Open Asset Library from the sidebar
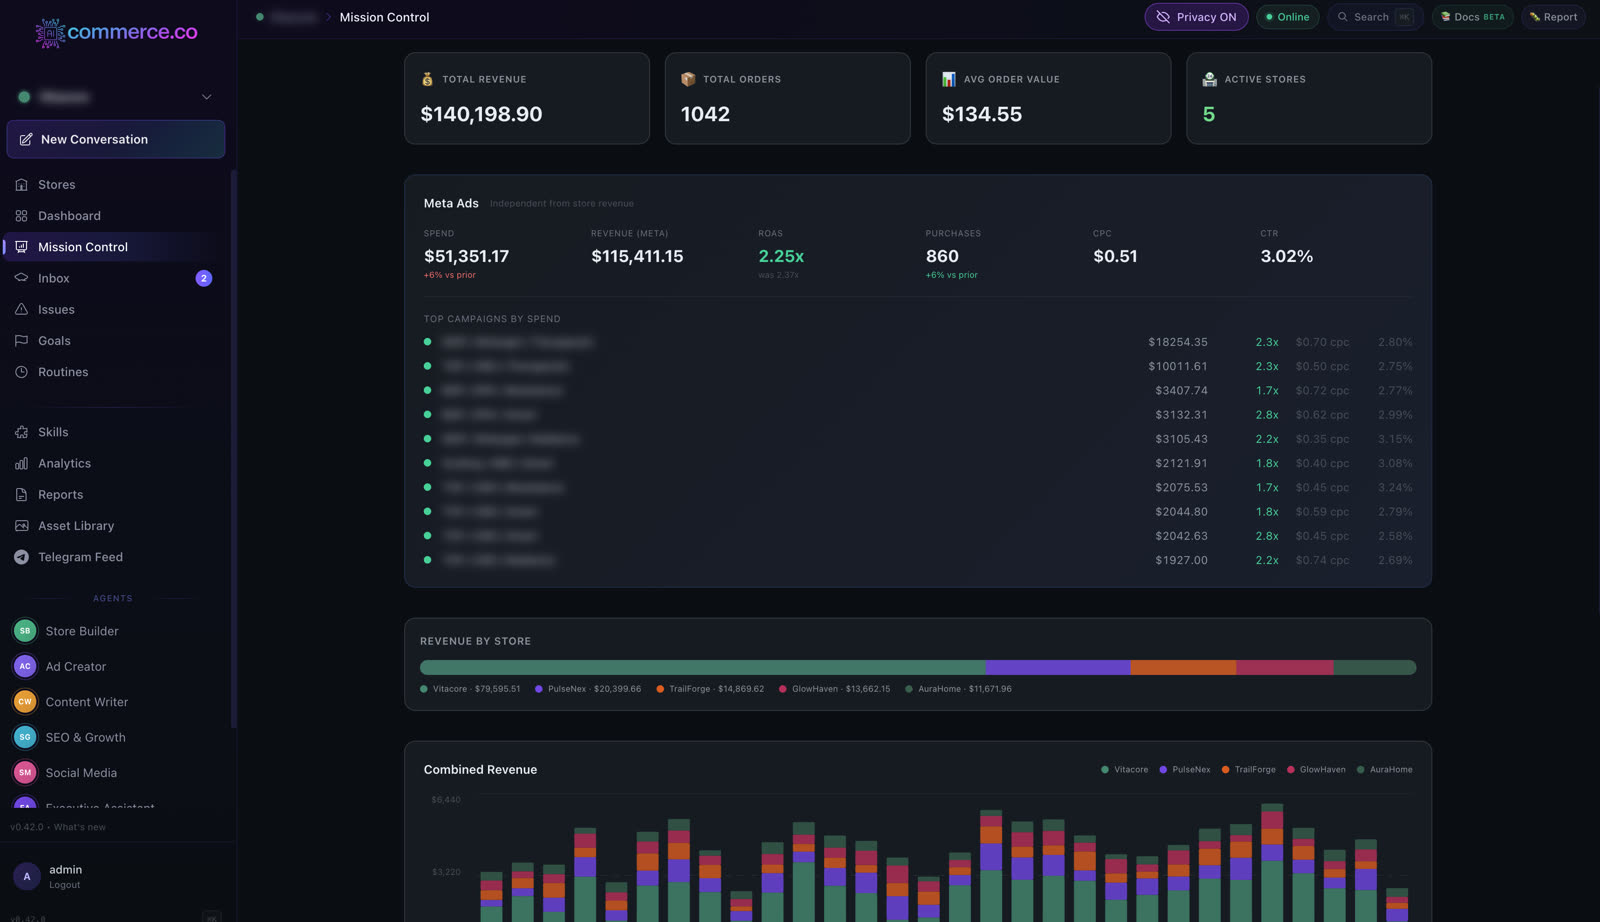Viewport: 1600px width, 922px height. 115,526
